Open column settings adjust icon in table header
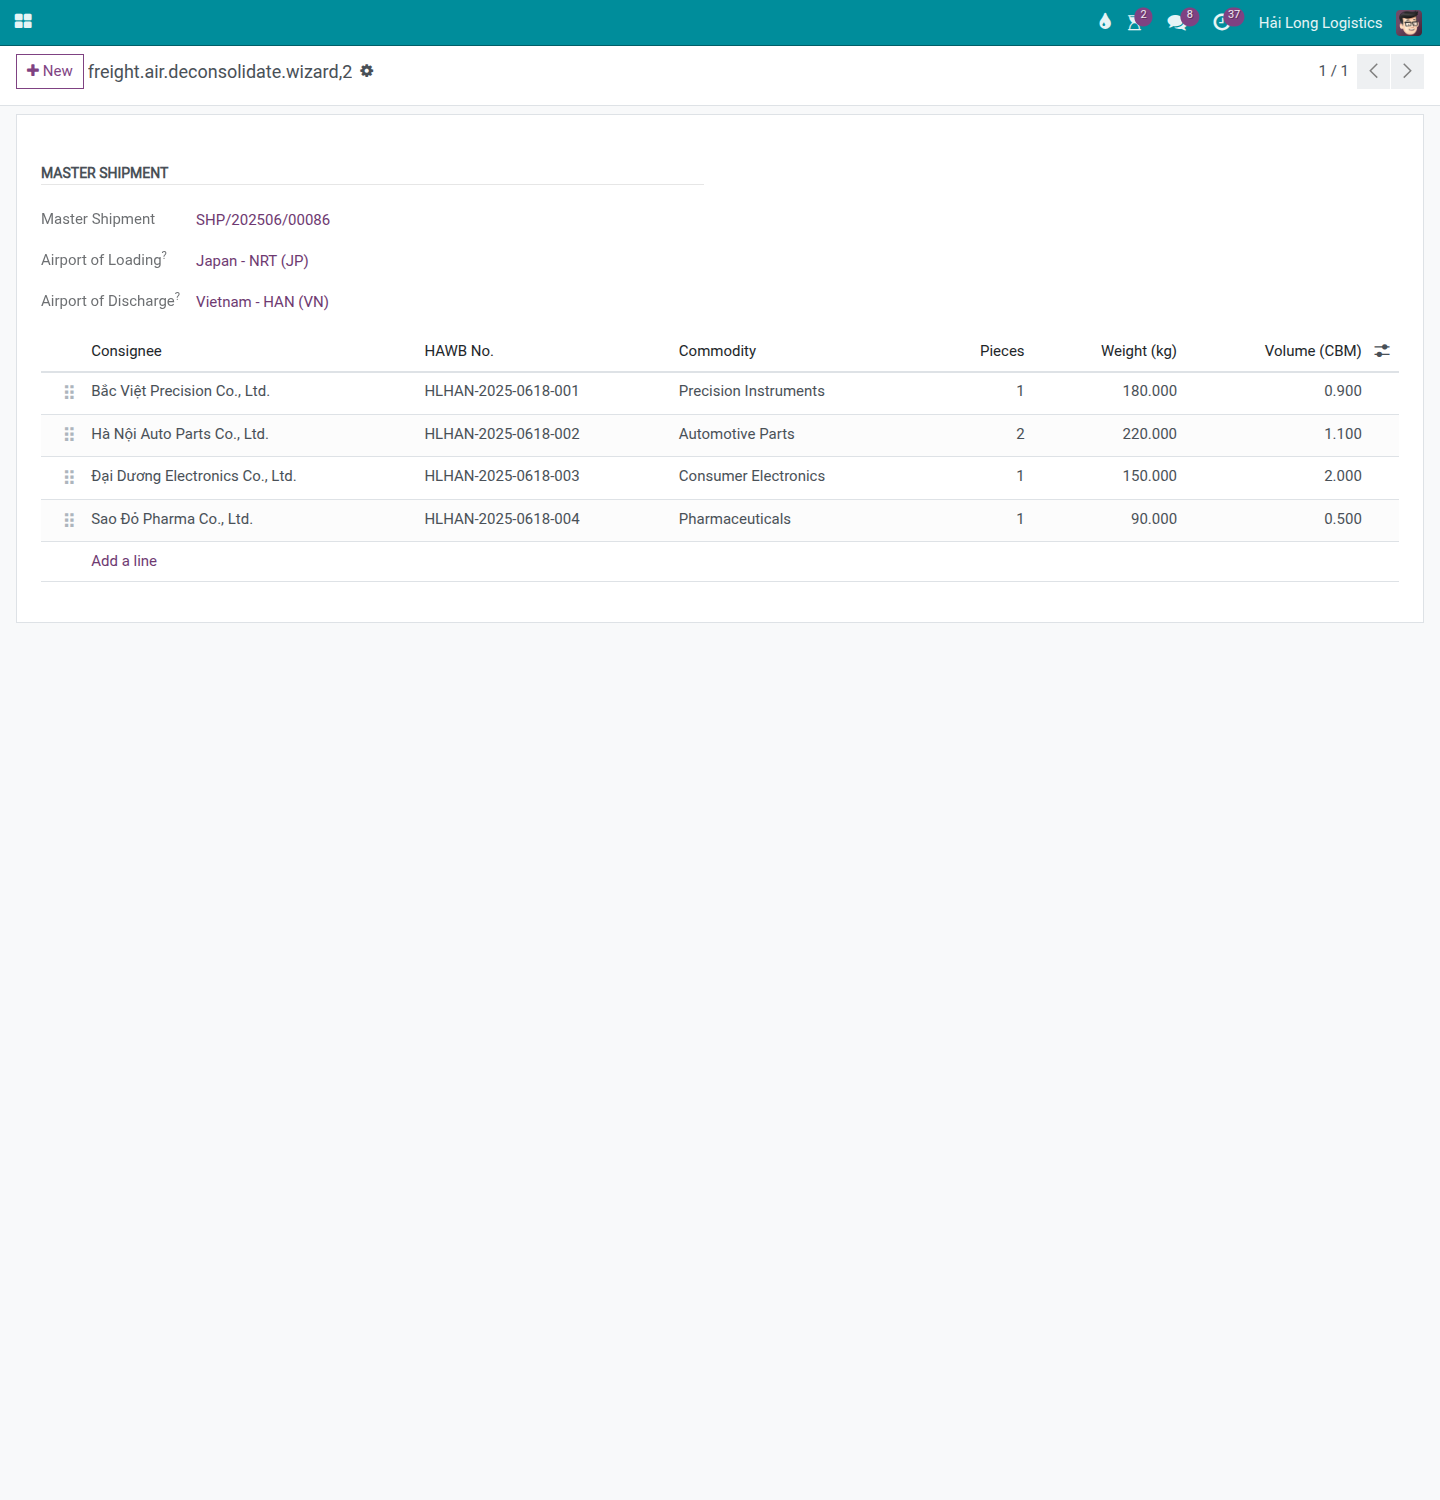Screen dimensions: 1440x1500 [1382, 351]
